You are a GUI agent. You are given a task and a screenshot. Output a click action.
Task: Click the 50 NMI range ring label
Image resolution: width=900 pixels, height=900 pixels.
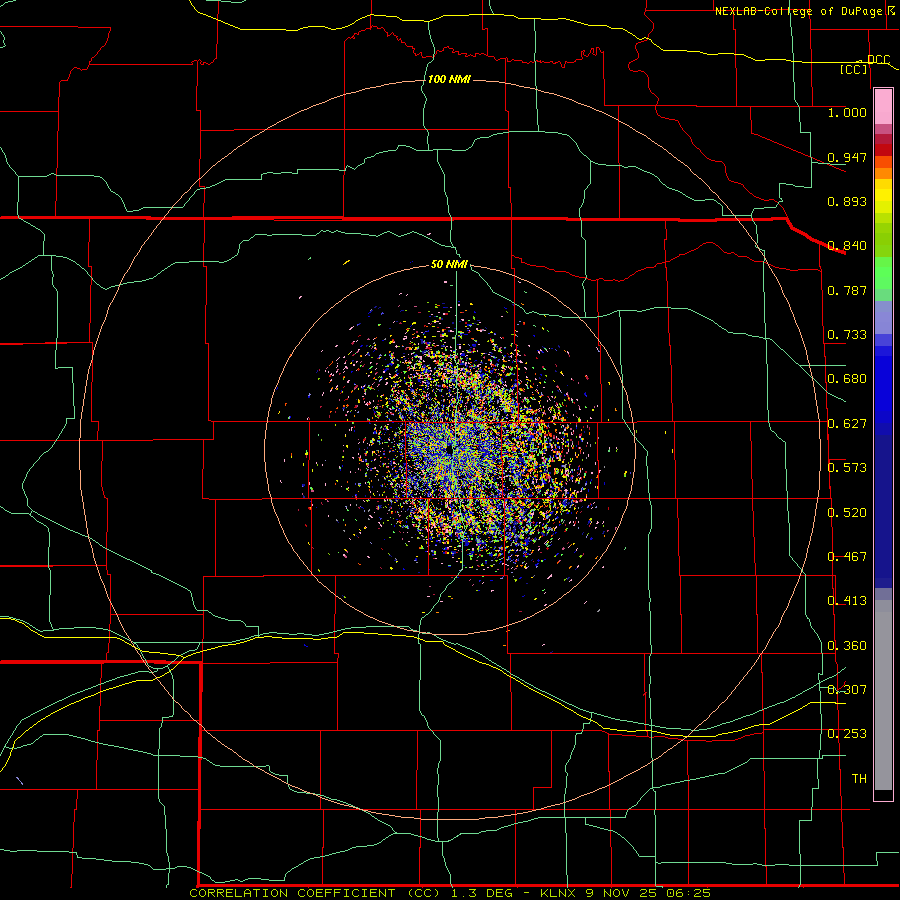449,264
